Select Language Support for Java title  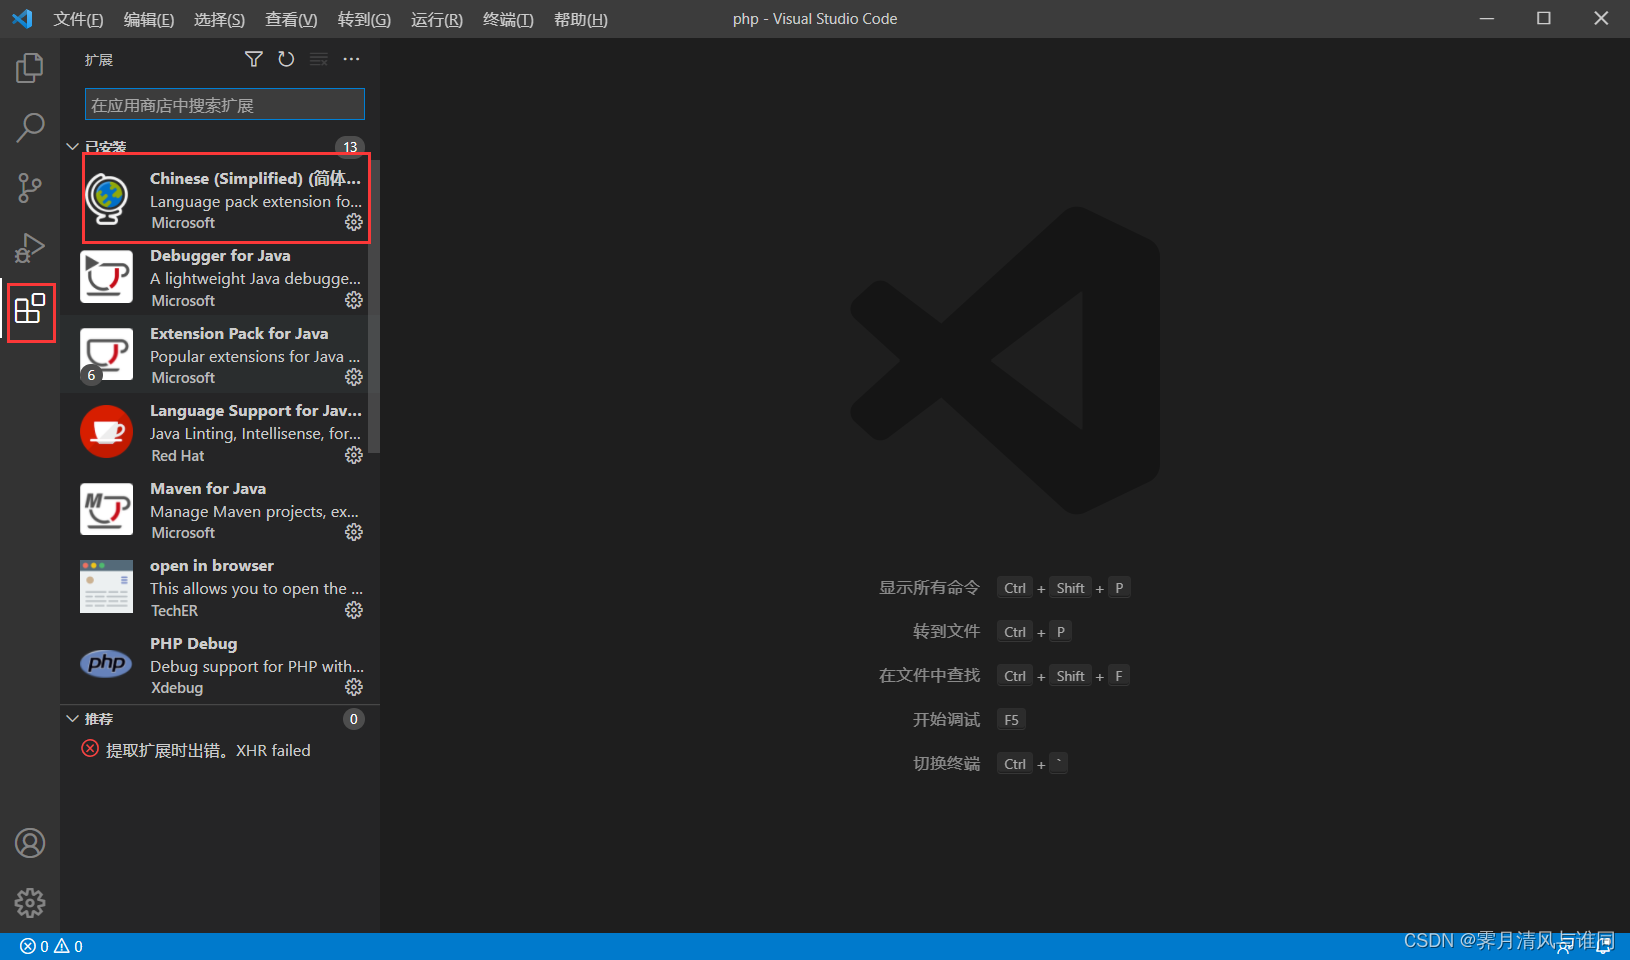point(256,411)
